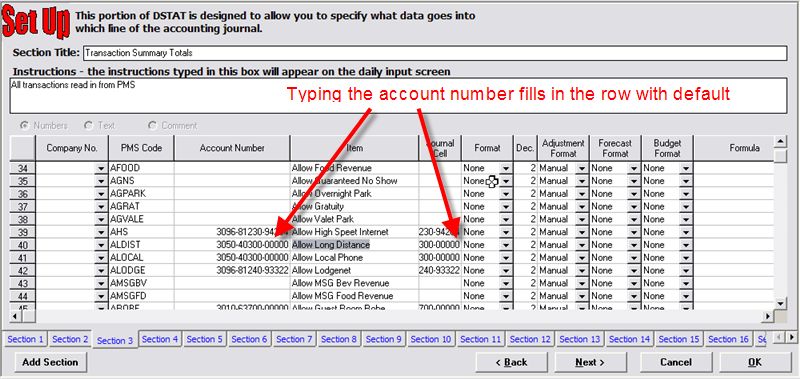This screenshot has width=800, height=379.
Task: Click the Back button
Action: point(511,362)
